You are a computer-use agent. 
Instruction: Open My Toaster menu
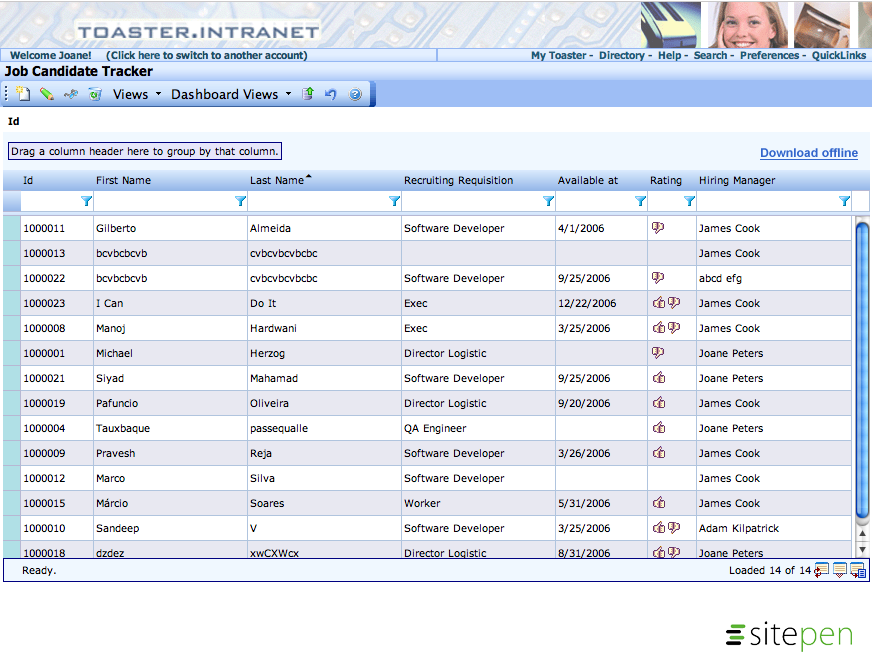(x=559, y=55)
